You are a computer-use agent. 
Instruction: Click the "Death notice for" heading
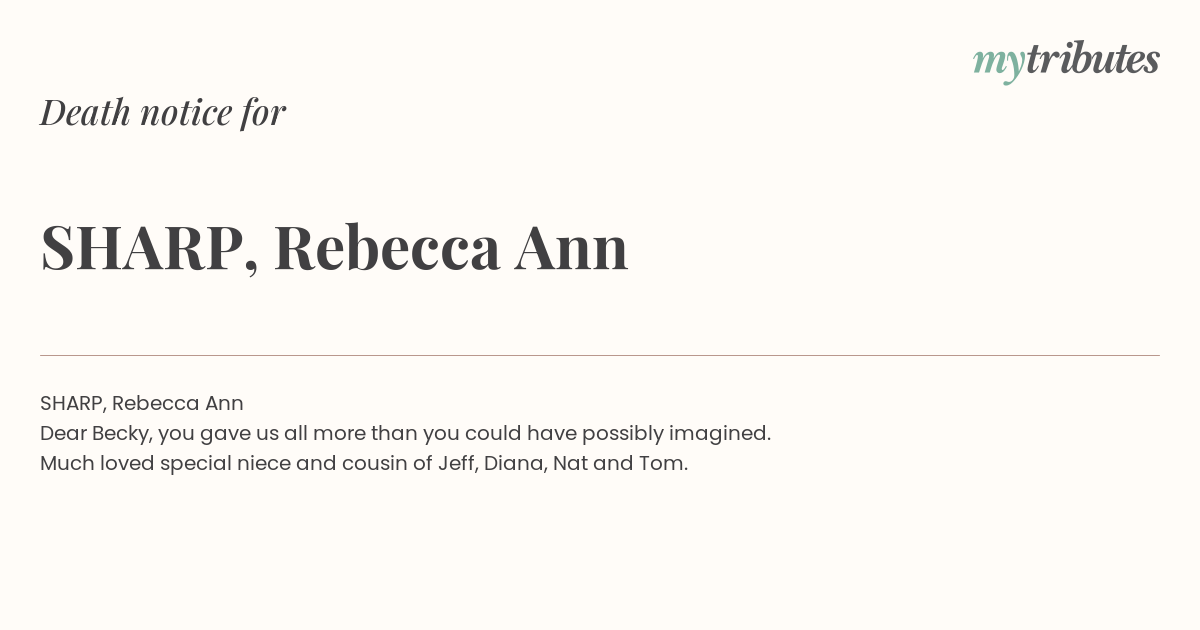pyautogui.click(x=163, y=112)
